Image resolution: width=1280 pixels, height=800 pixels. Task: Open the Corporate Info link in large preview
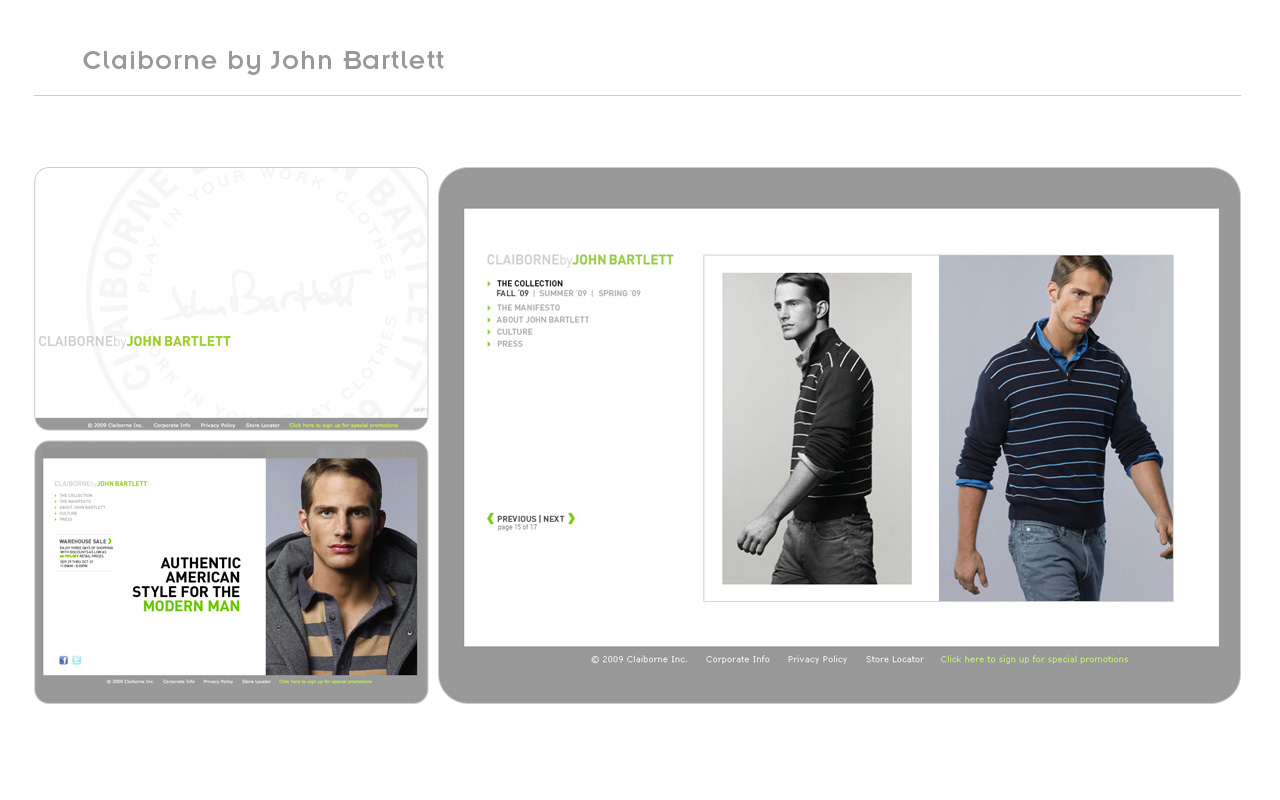[x=738, y=659]
